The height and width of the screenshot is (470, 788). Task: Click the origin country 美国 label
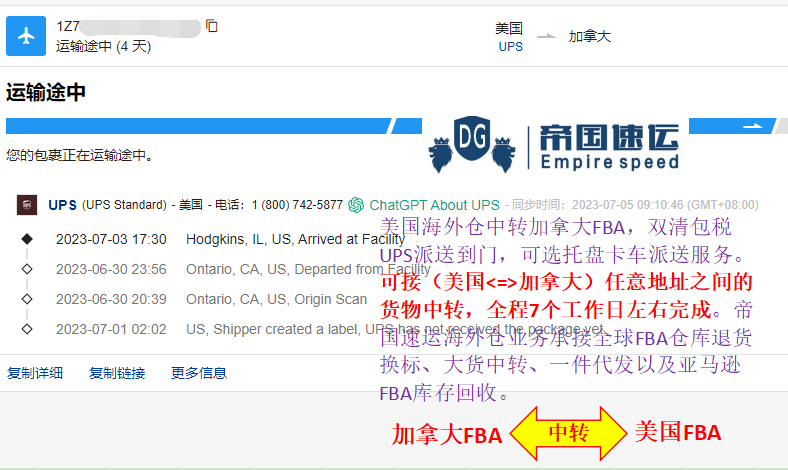tap(509, 28)
